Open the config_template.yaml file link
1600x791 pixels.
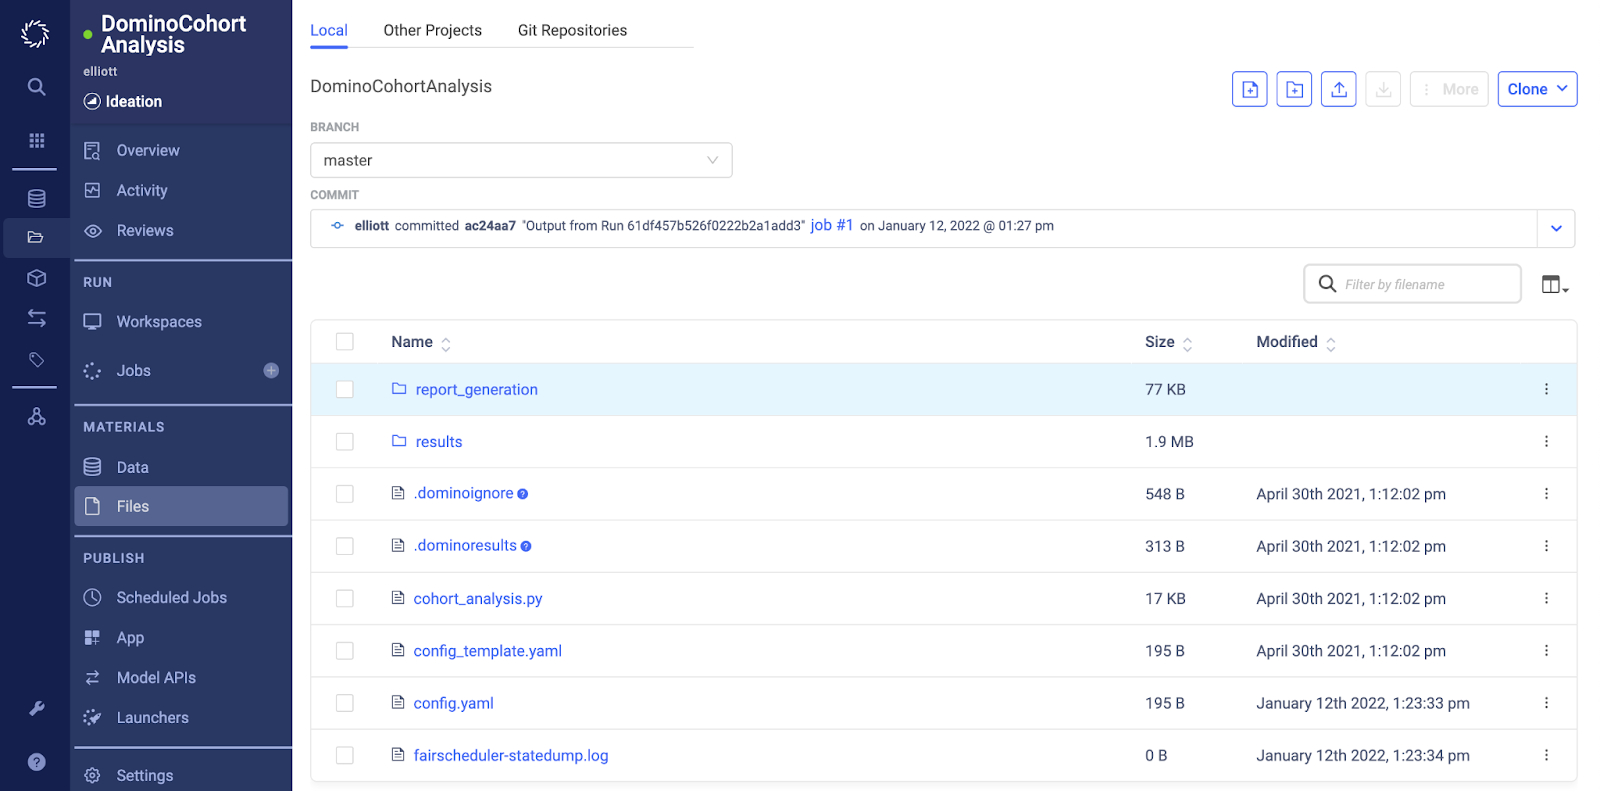[488, 651]
